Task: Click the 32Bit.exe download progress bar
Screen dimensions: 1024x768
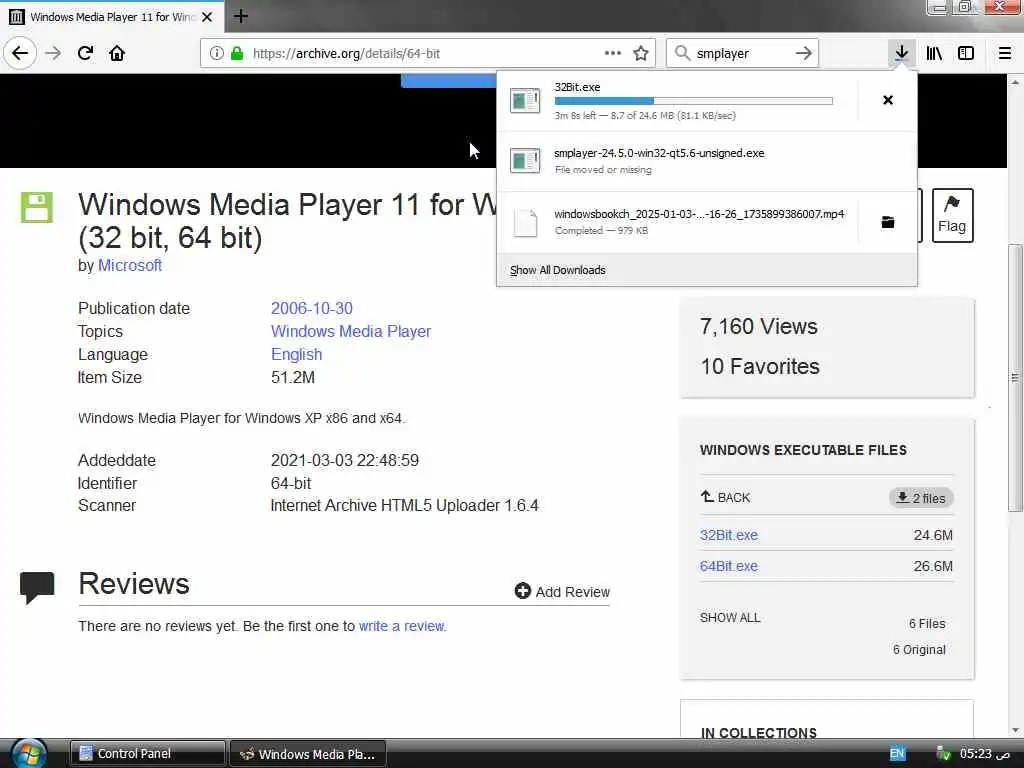Action: 694,101
